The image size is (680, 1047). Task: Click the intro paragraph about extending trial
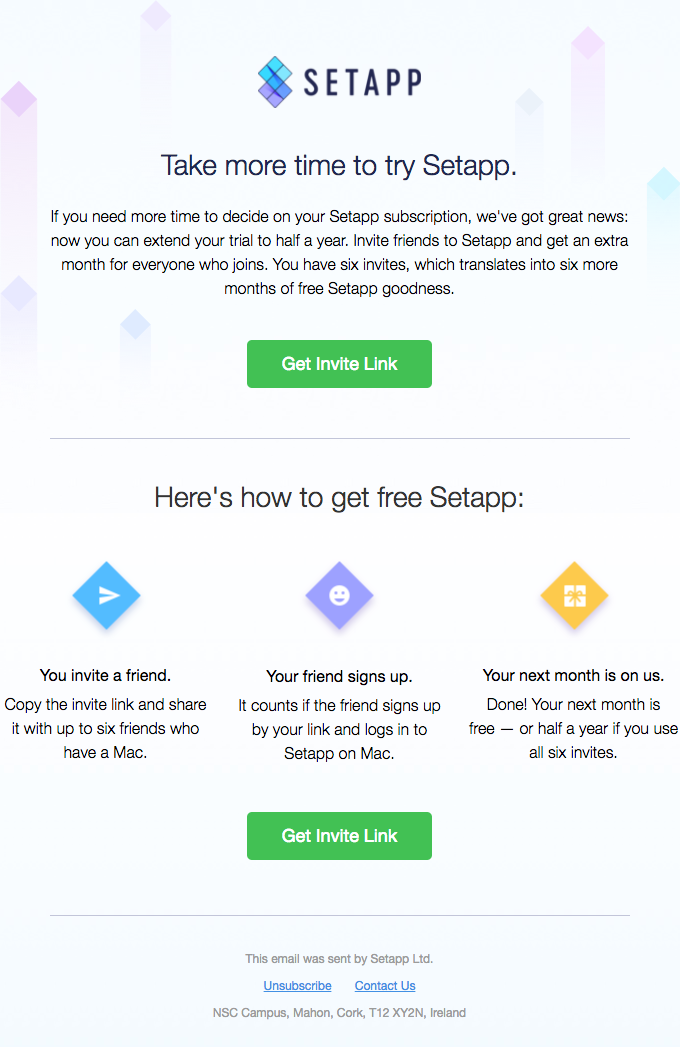[x=339, y=252]
